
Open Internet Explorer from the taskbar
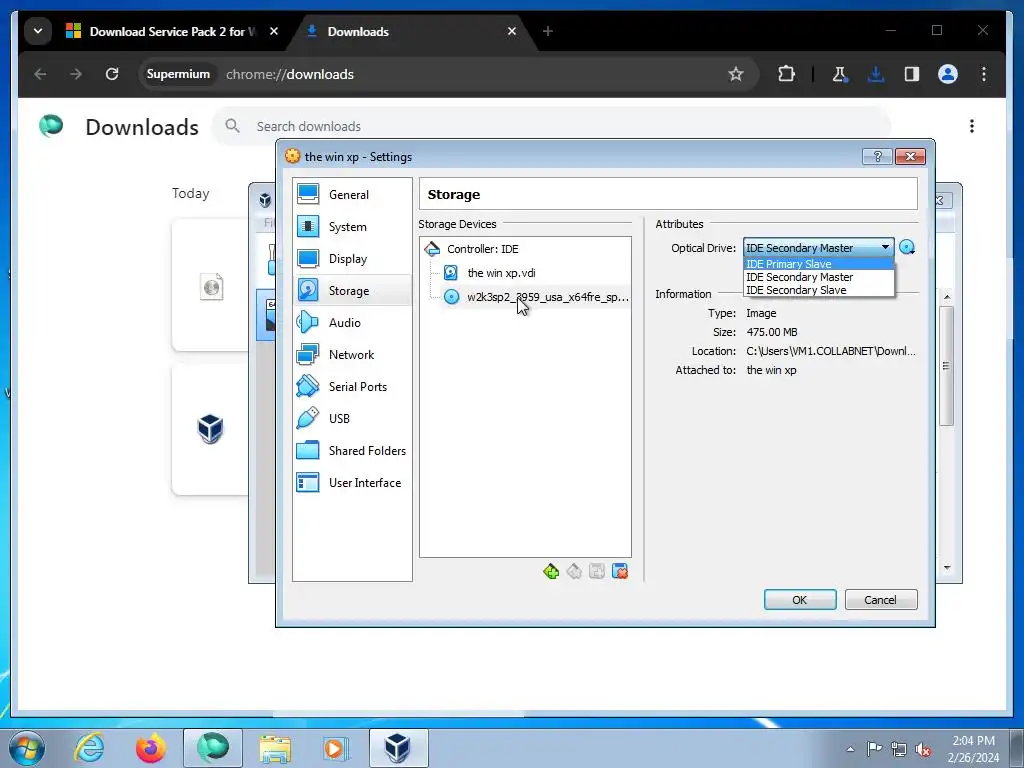[x=89, y=748]
